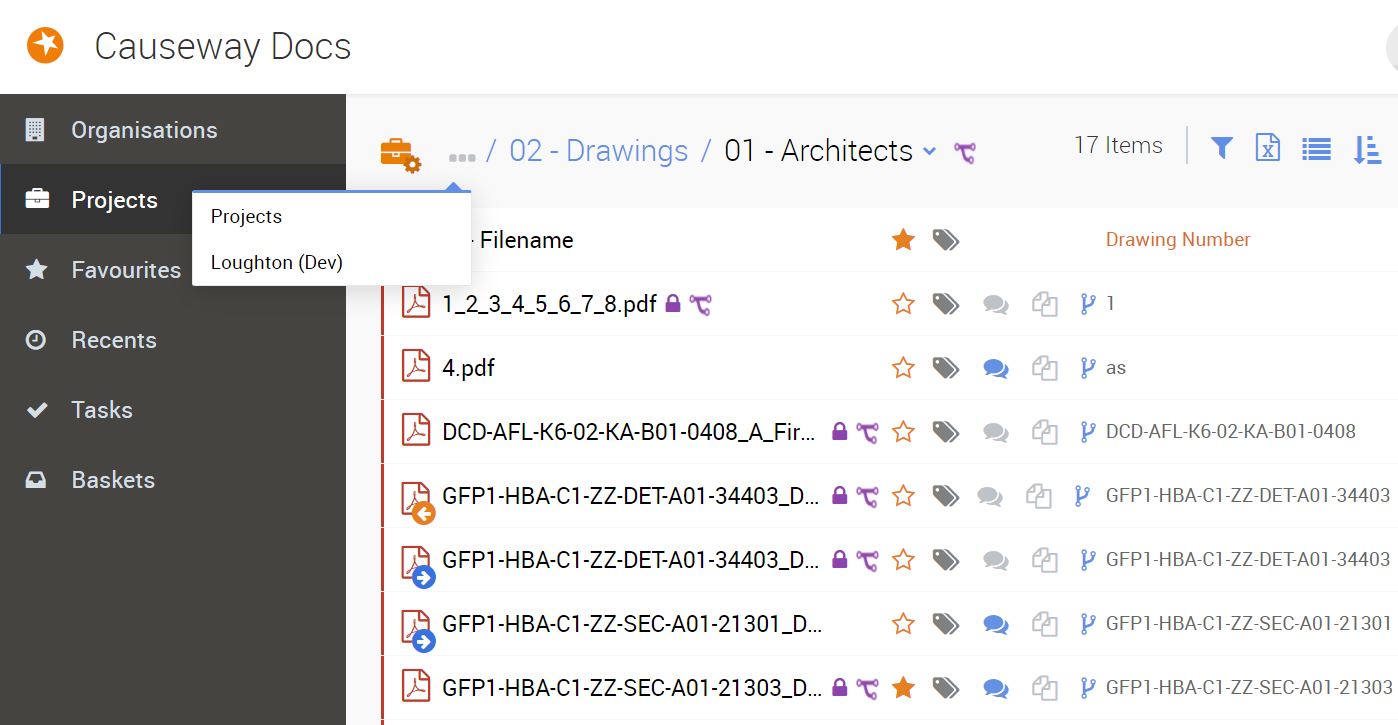Open blue comments icon for SEC-A01-21303 file
Screen dimensions: 1398x725
click(995, 688)
